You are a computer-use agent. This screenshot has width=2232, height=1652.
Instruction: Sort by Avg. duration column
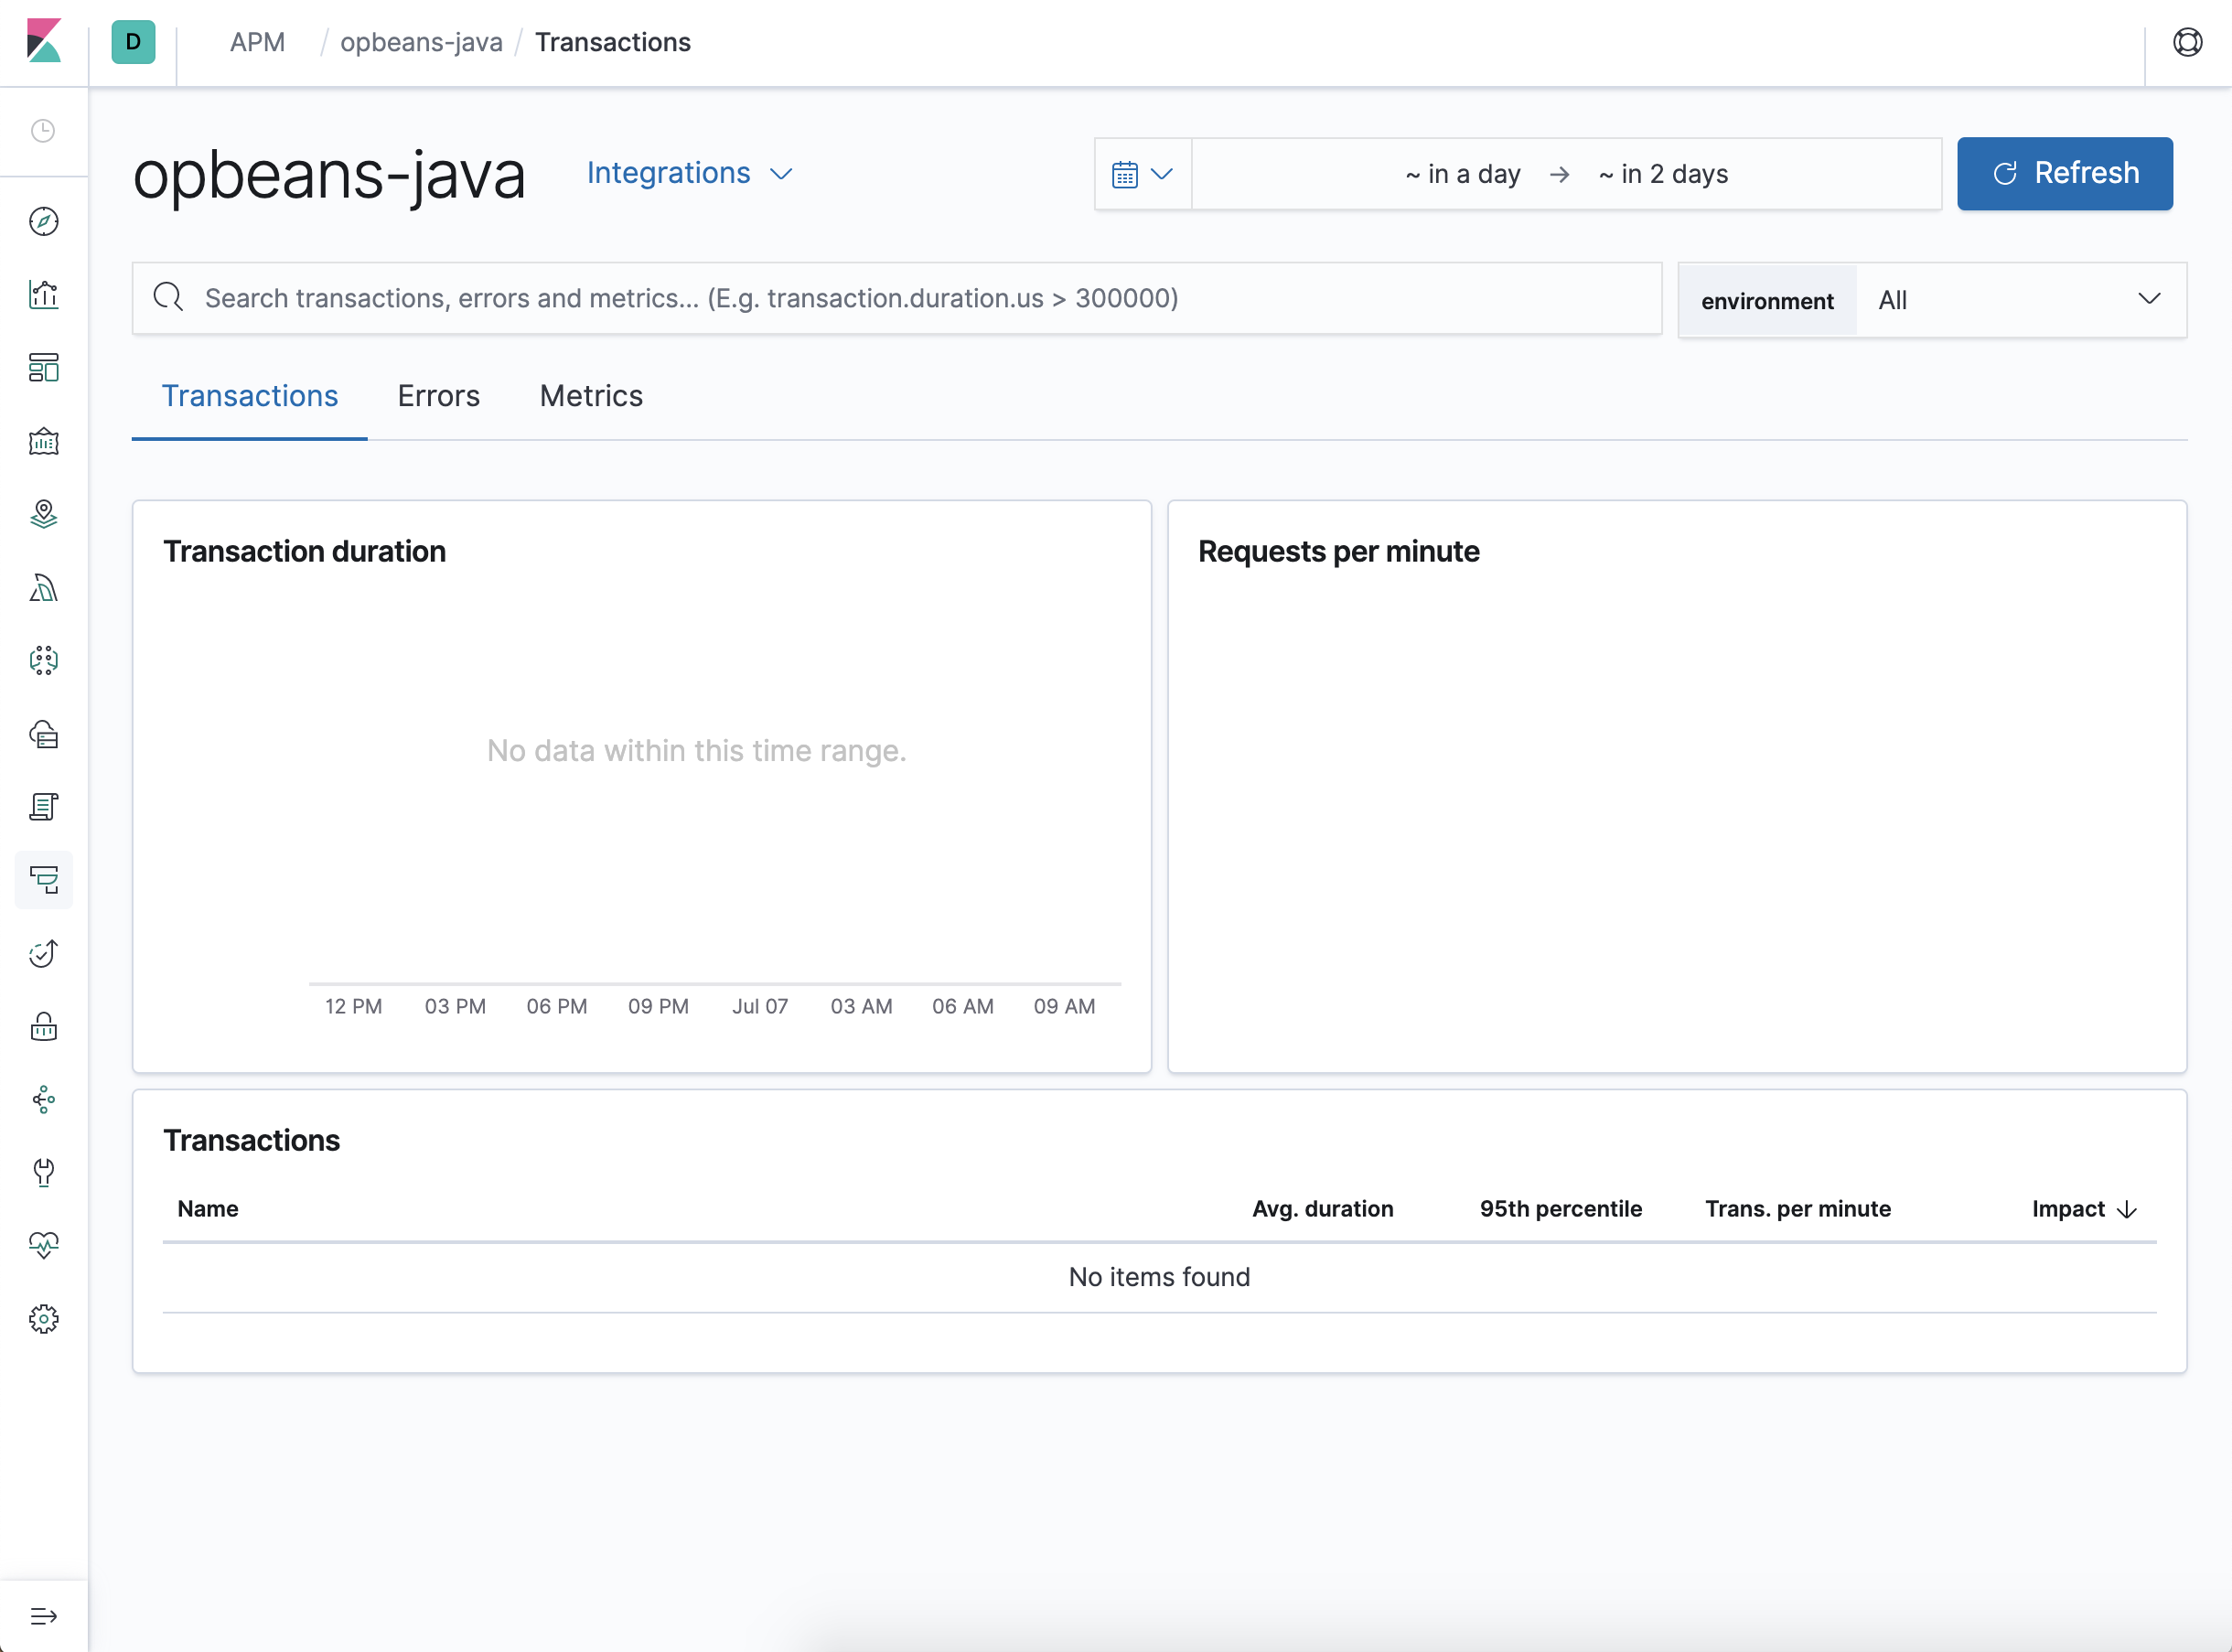point(1322,1209)
